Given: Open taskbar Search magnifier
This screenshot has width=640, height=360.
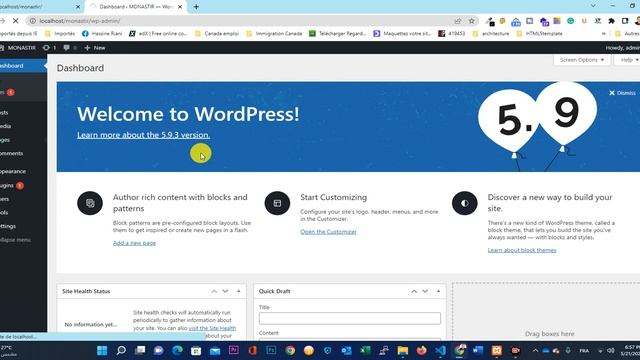Looking at the screenshot, I should point(121,350).
